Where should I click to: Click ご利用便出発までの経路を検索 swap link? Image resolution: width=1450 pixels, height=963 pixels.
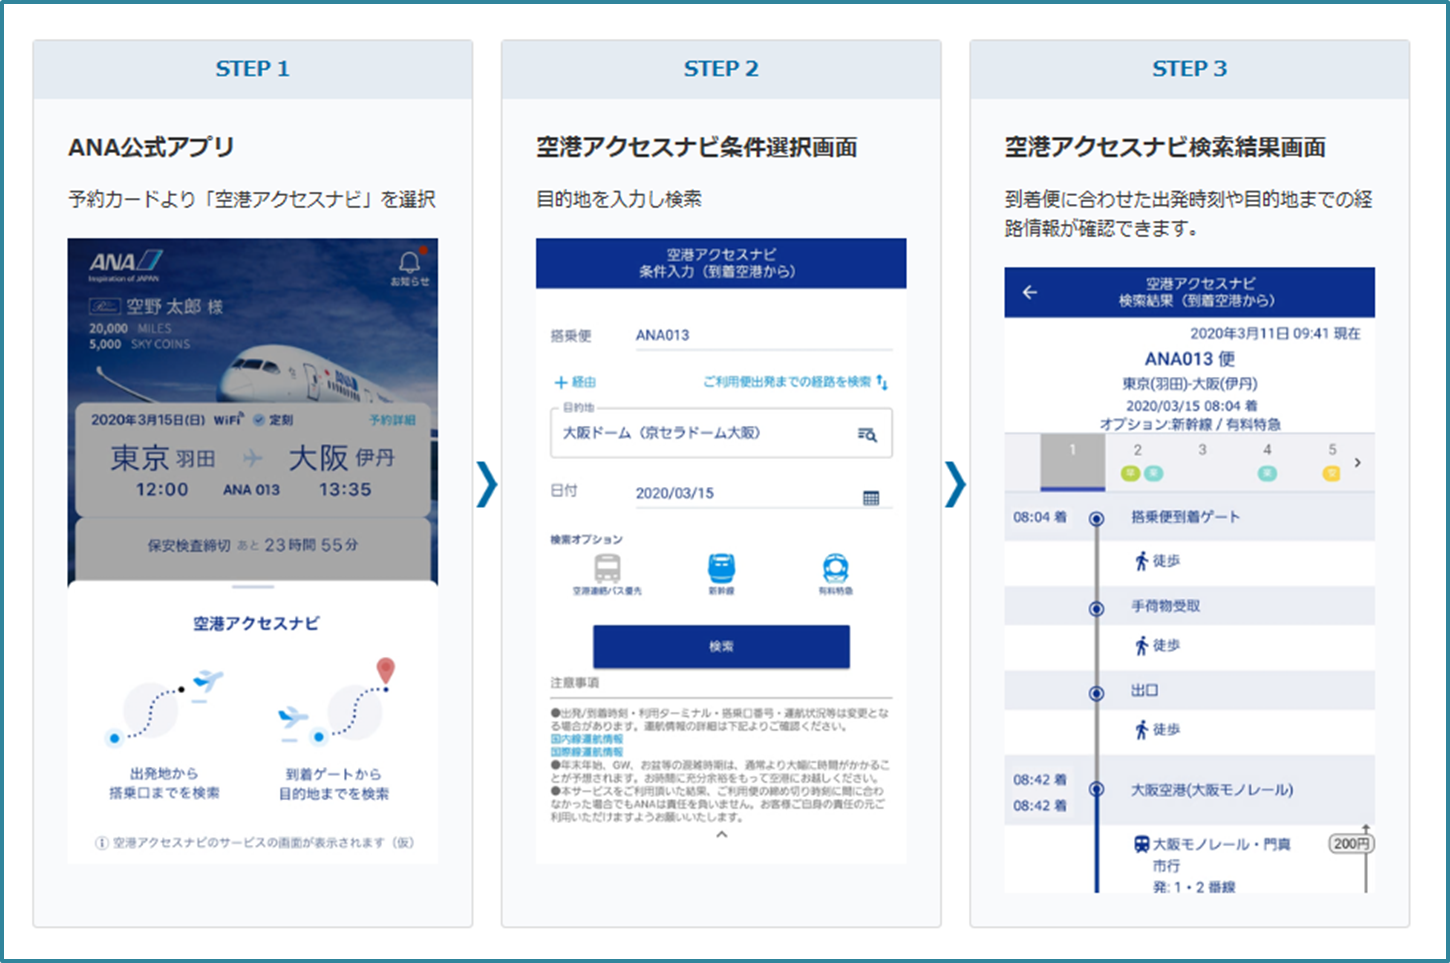pyautogui.click(x=795, y=382)
